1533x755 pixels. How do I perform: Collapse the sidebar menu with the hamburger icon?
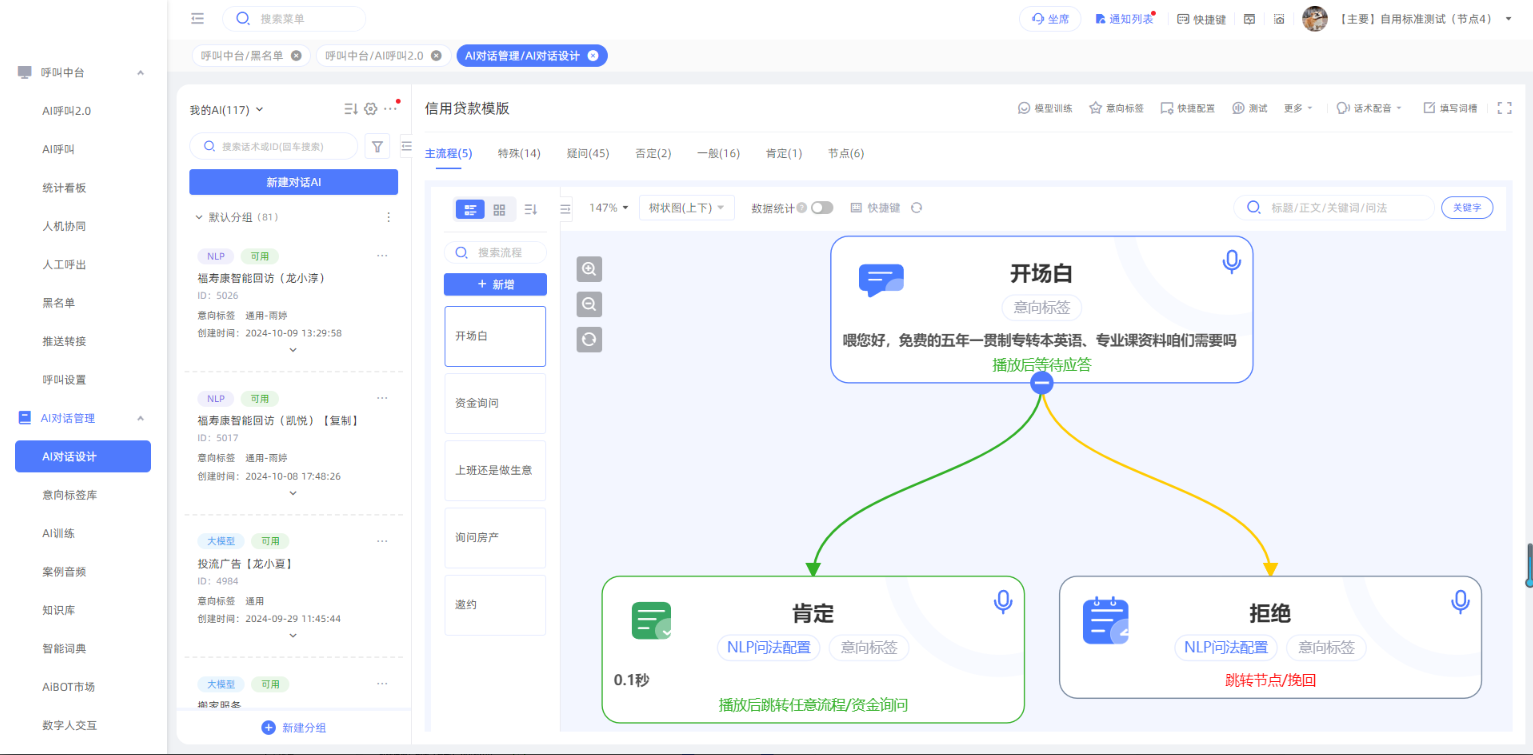198,19
